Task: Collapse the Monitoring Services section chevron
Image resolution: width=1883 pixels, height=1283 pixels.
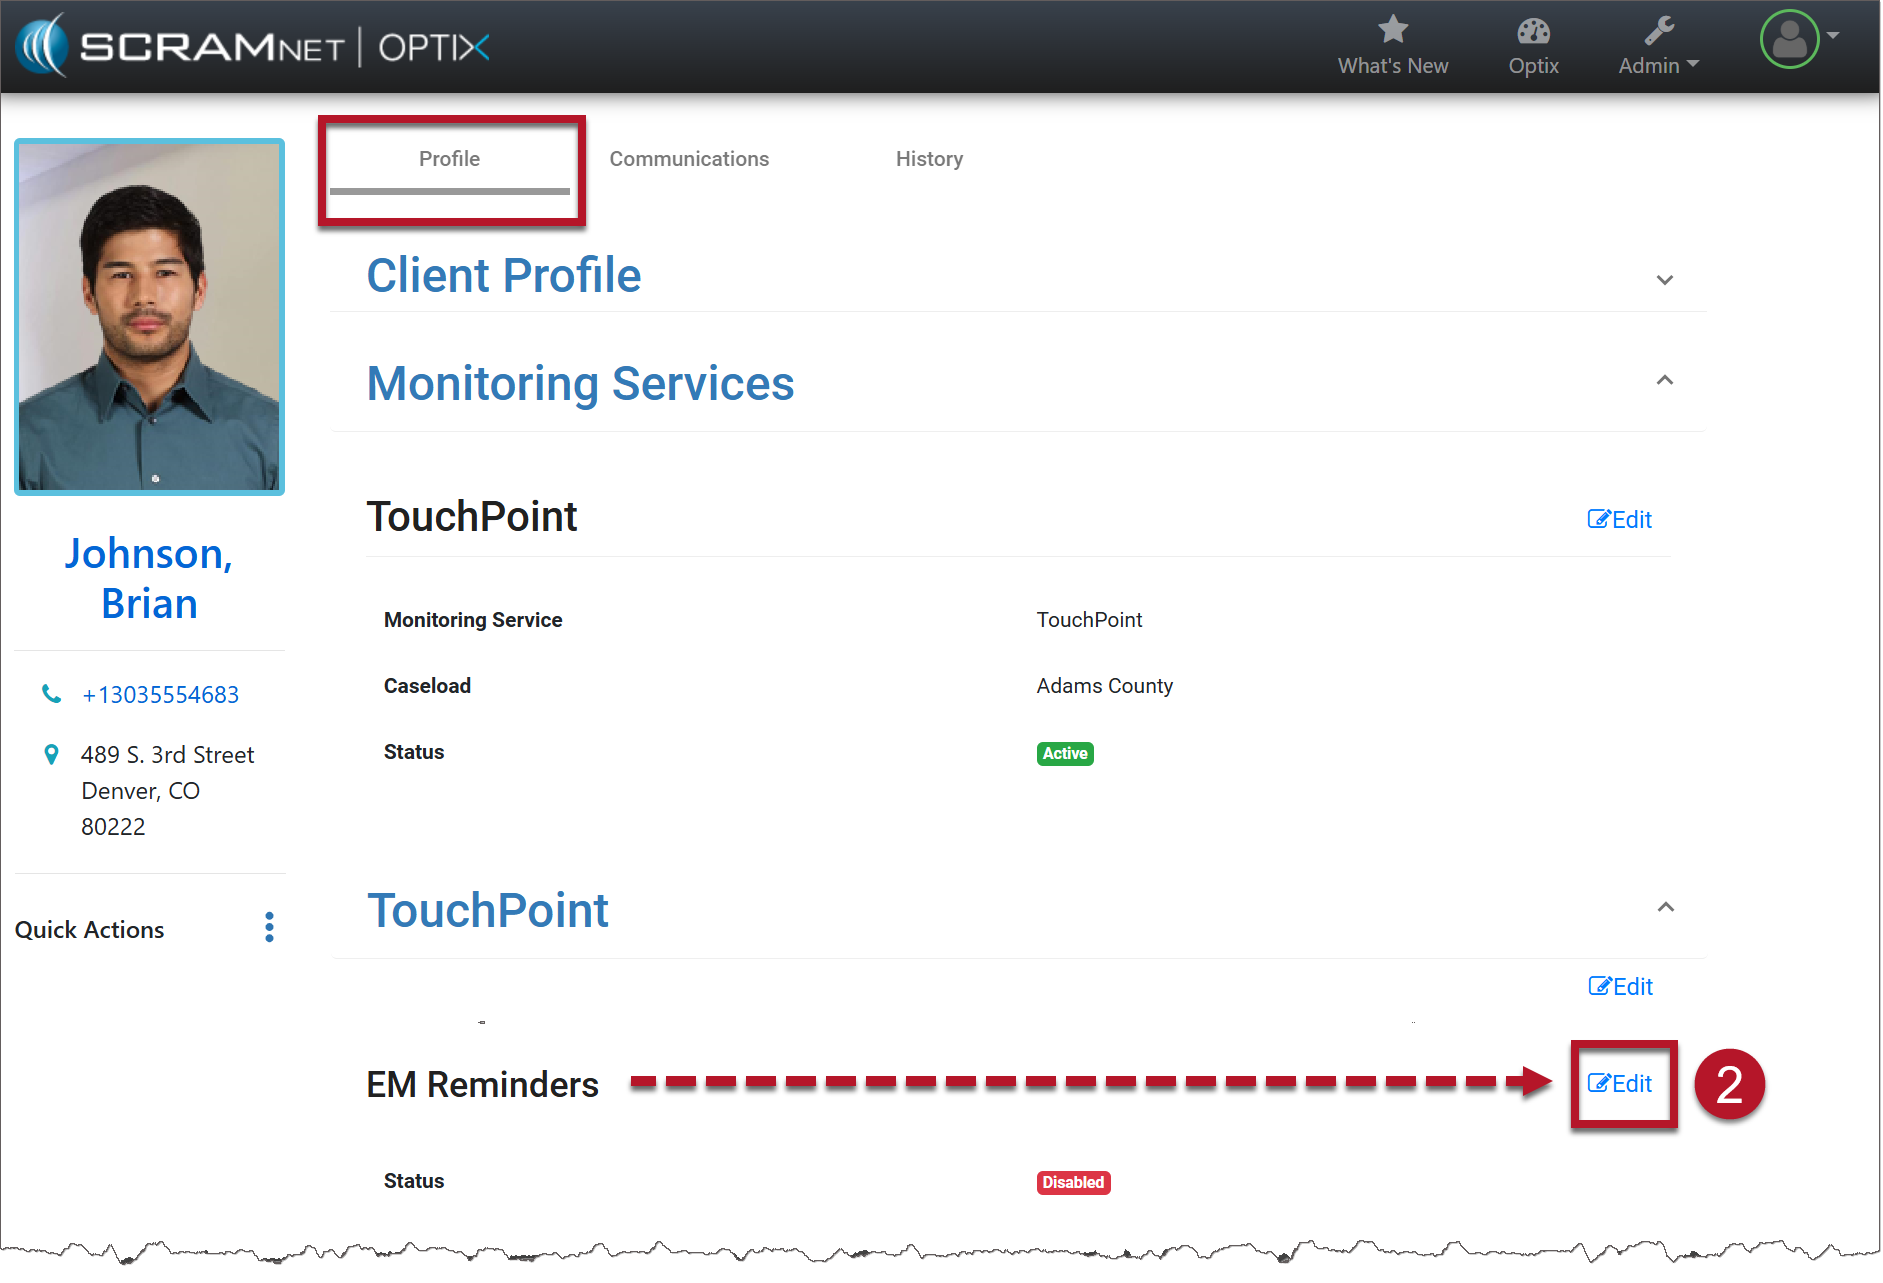Action: pos(1664,380)
